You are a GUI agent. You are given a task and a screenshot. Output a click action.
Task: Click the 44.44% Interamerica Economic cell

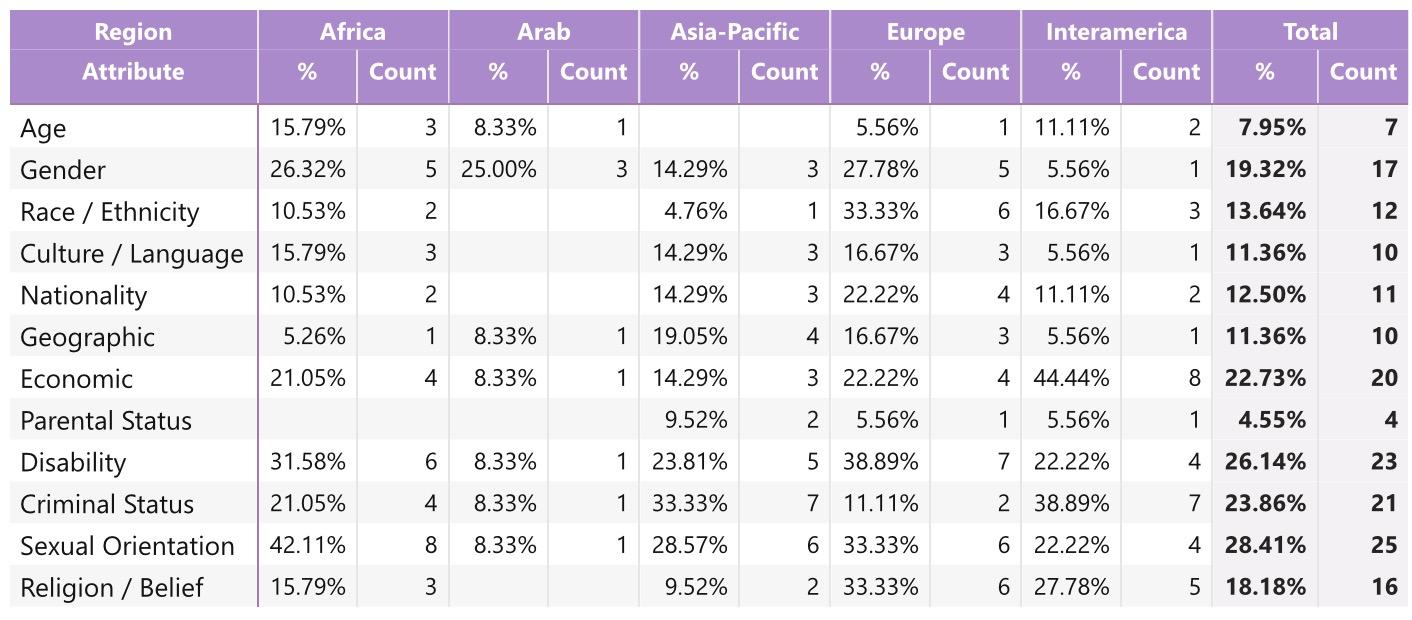pyautogui.click(x=1071, y=379)
